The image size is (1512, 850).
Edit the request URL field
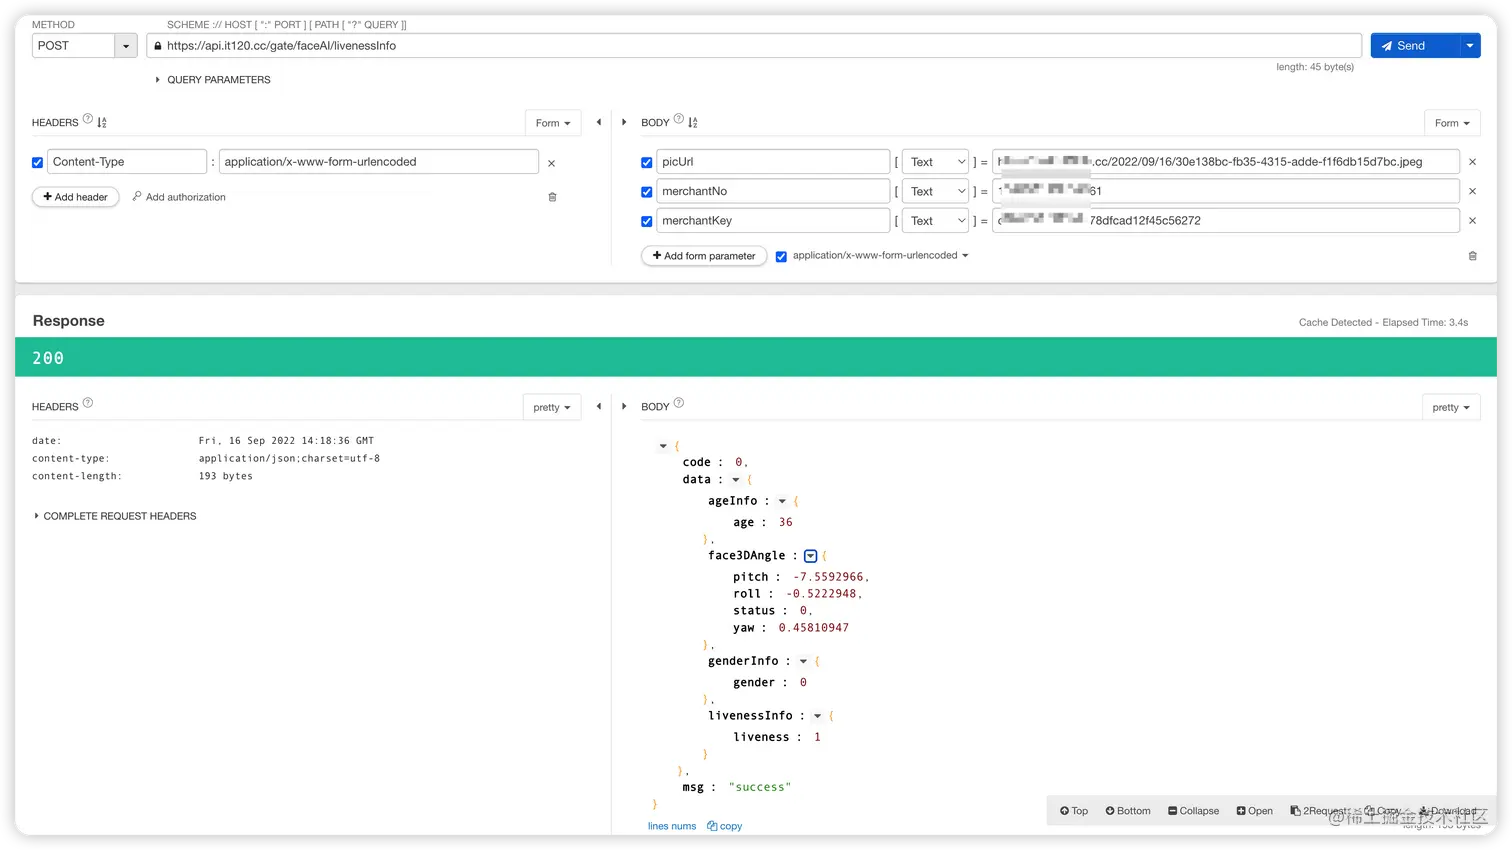pos(754,46)
